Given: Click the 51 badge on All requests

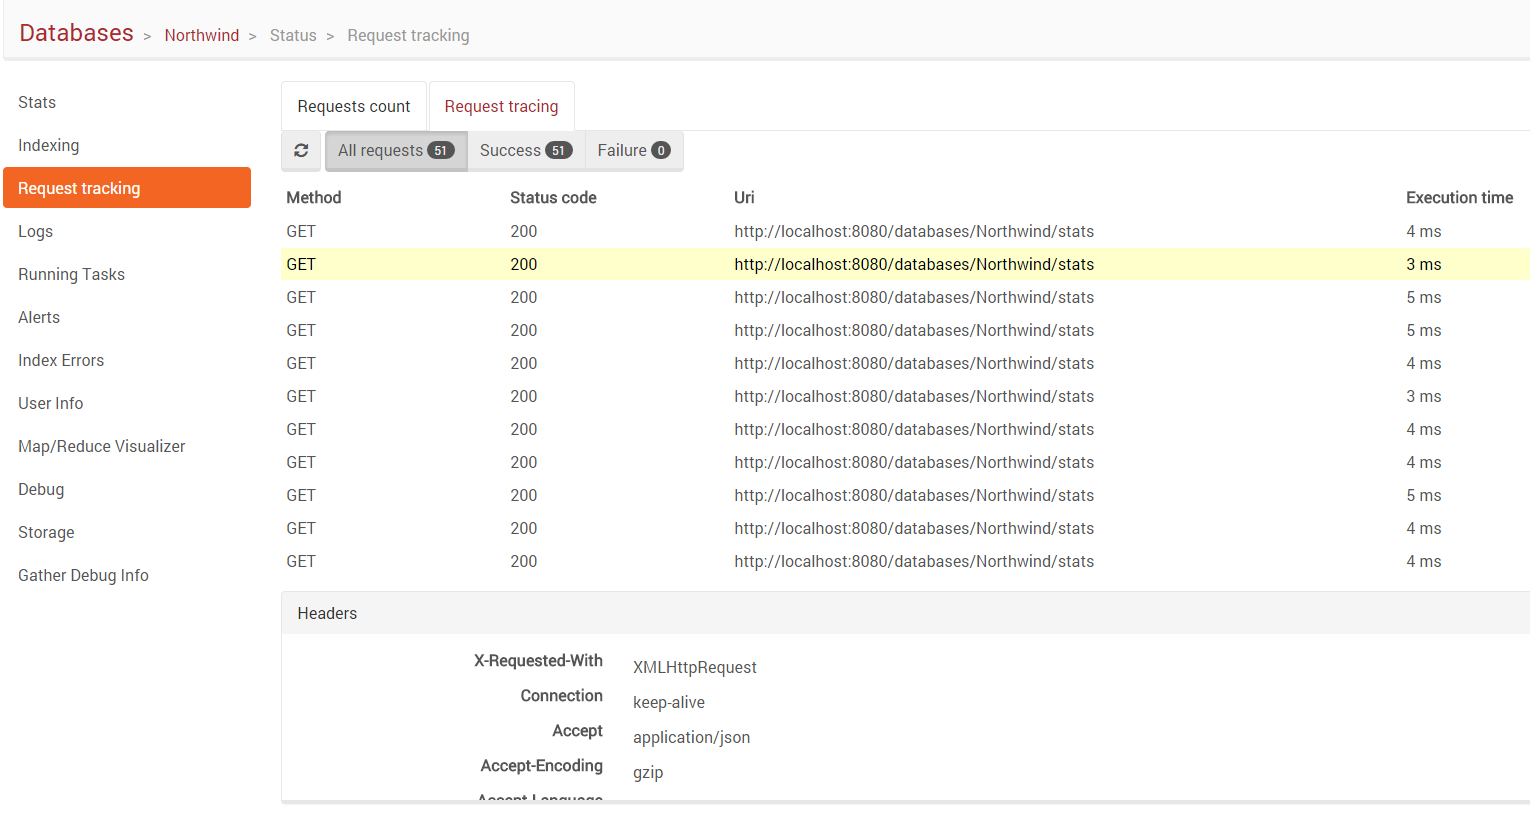Looking at the screenshot, I should (441, 151).
